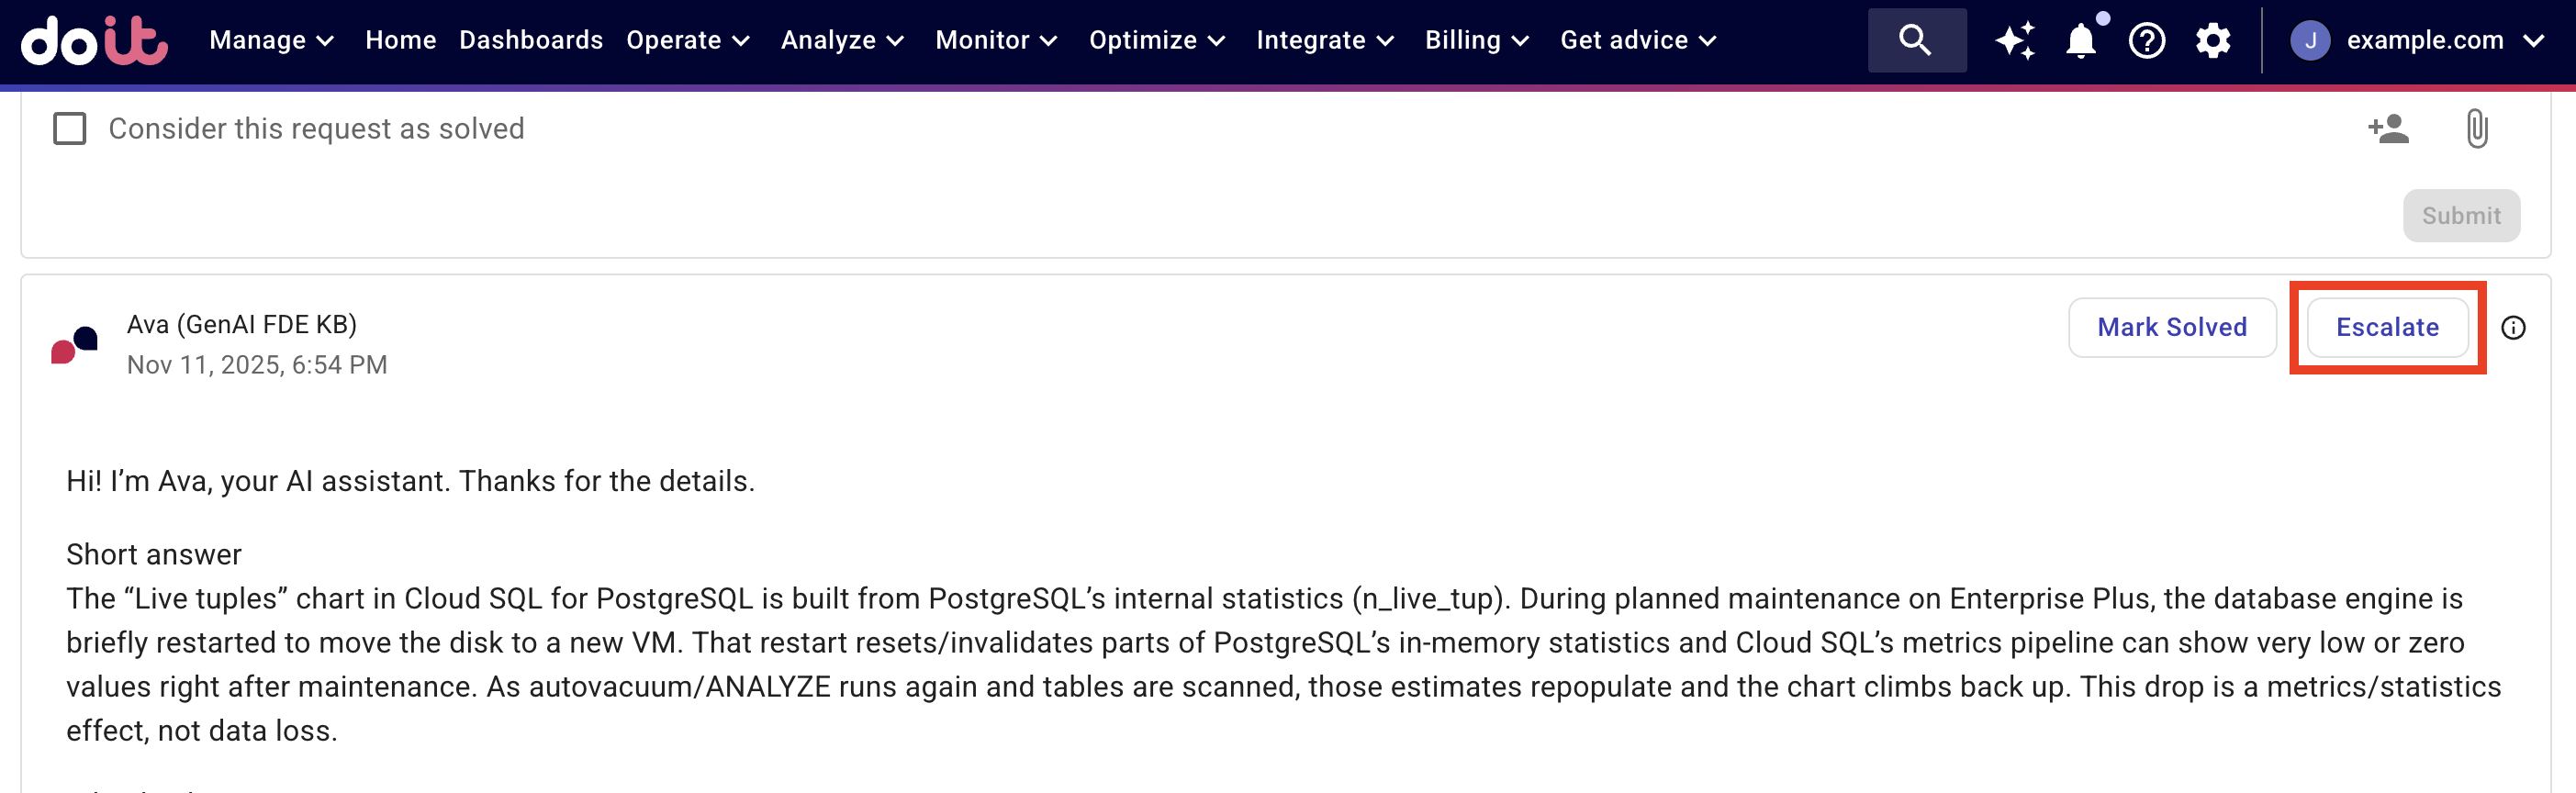Click the info icon beside Escalate
Screen dimensions: 2576x793
[2513, 328]
